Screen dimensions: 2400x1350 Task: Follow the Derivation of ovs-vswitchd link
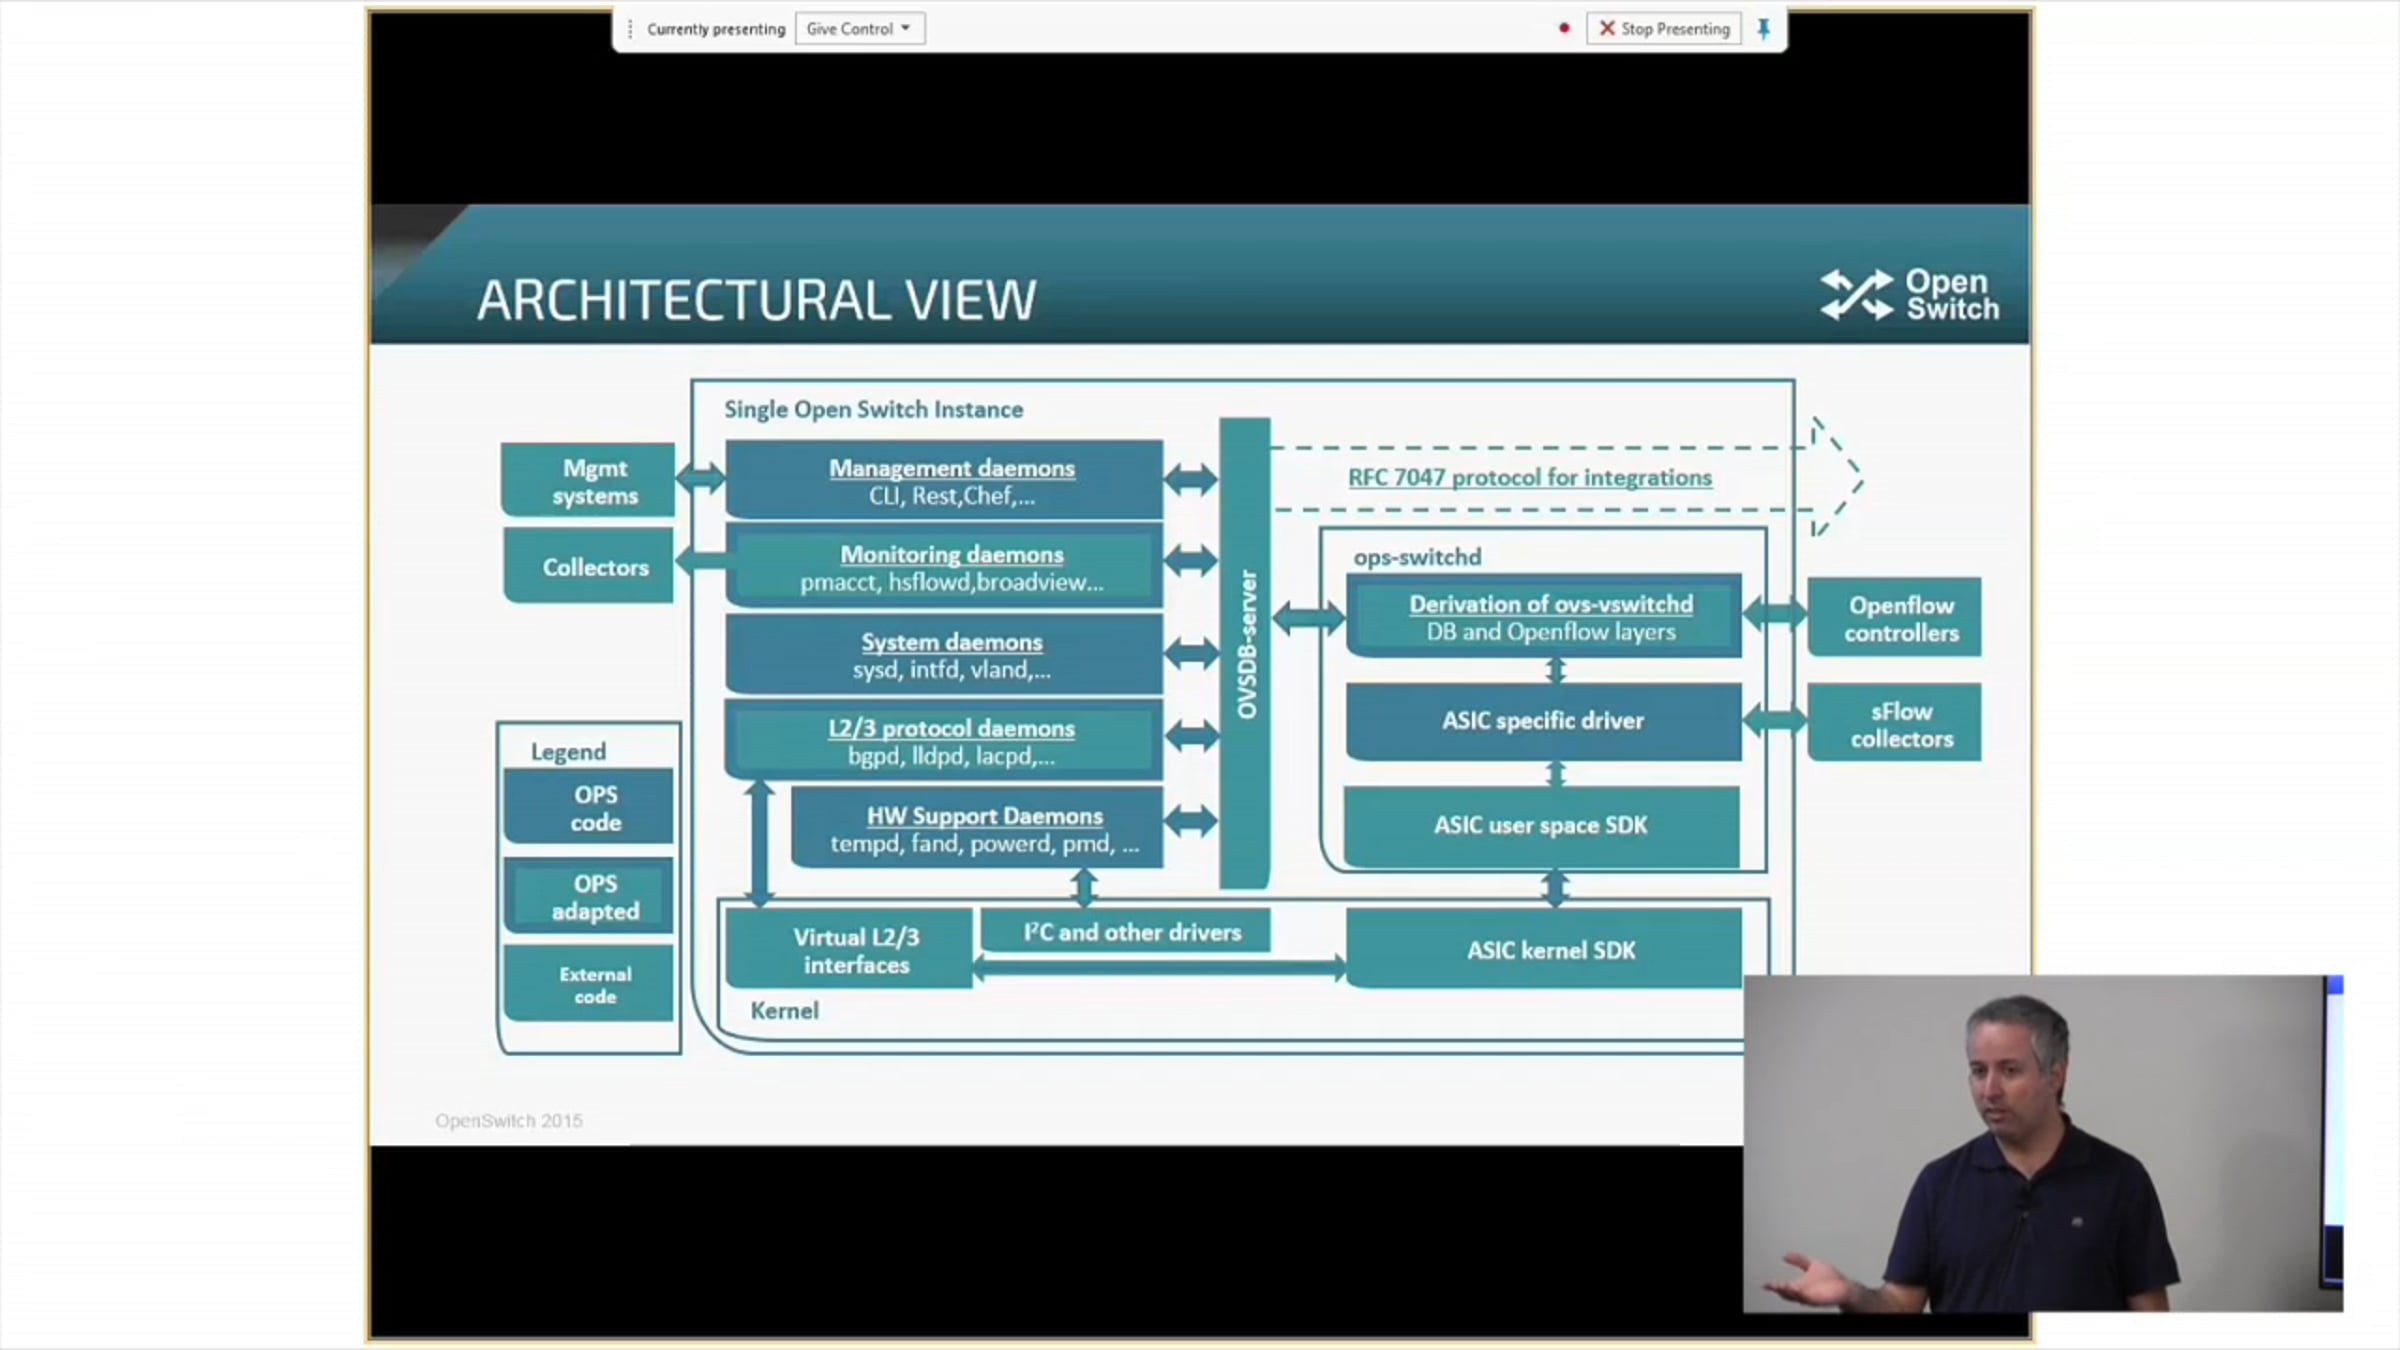[1550, 604]
